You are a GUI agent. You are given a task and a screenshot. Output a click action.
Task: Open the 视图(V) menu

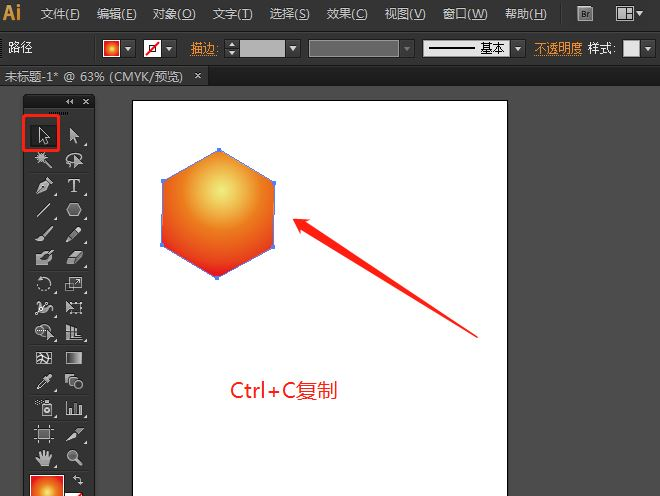405,14
